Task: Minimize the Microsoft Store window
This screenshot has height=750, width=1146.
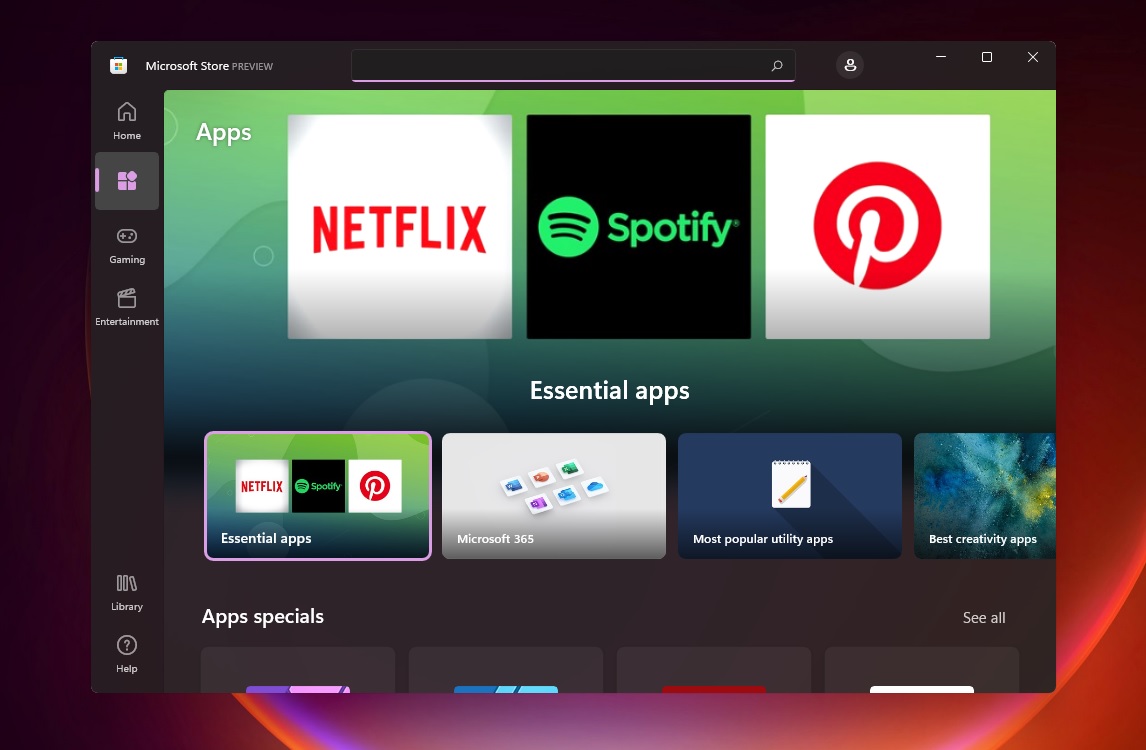Action: (941, 57)
